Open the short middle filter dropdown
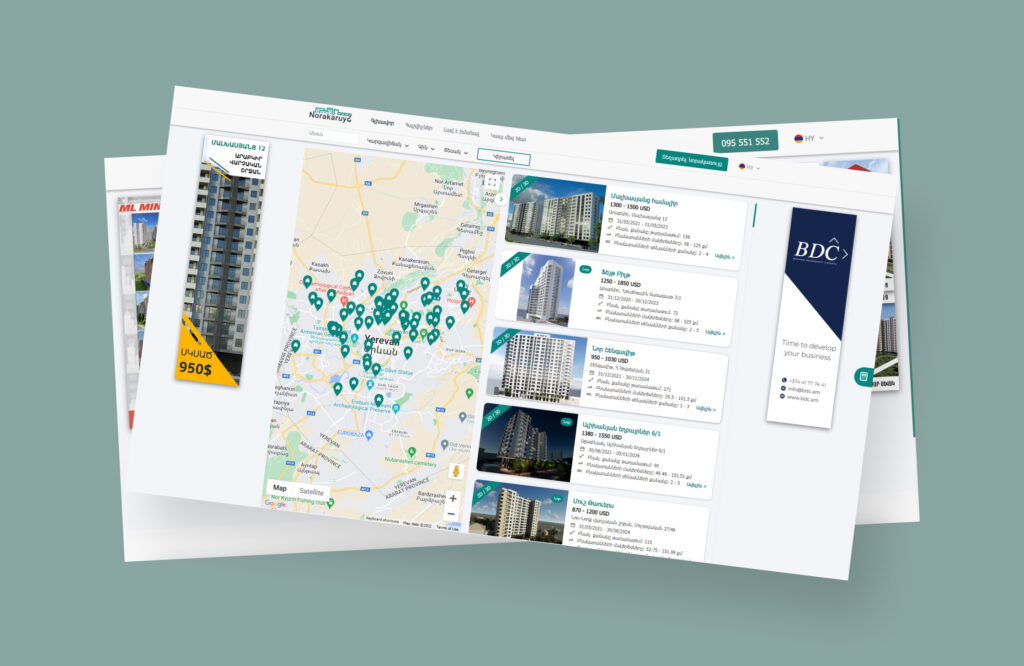Viewport: 1024px width, 666px height. coord(426,148)
